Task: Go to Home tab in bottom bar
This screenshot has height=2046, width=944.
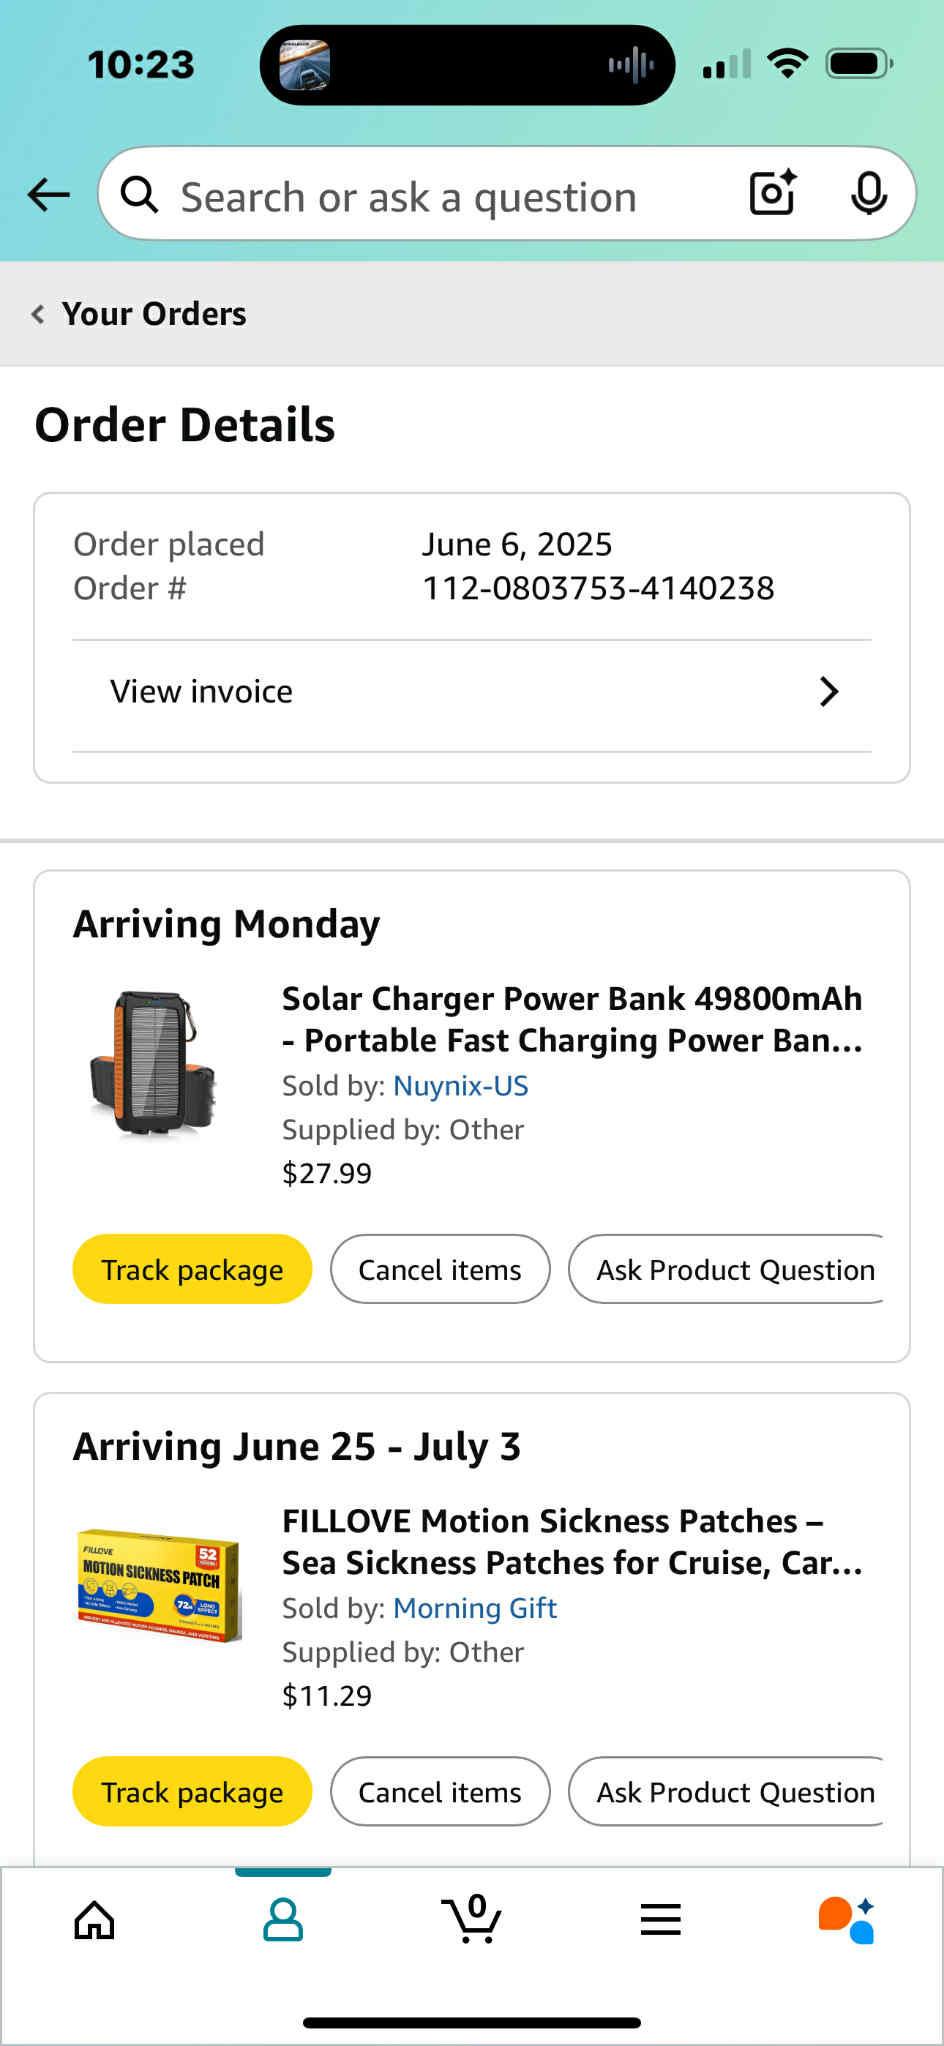Action: point(95,1919)
